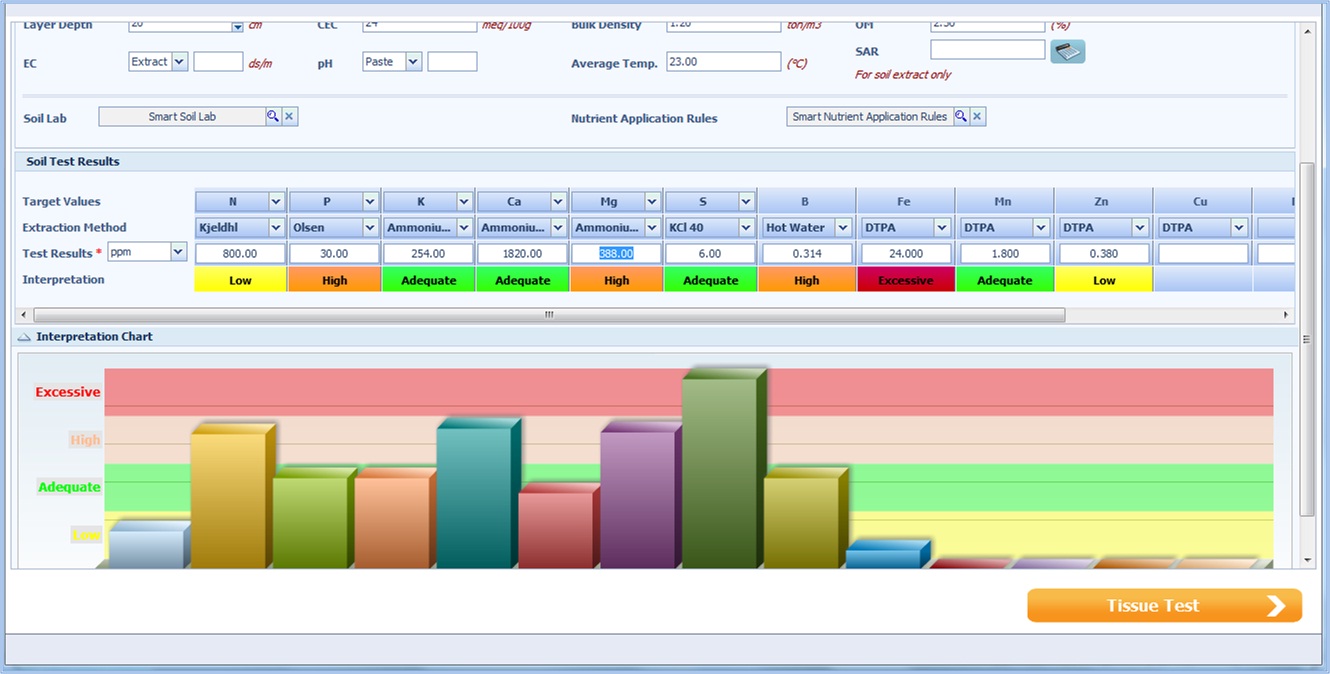1330x674 pixels.
Task: Expand the S target values dropdown
Action: pyautogui.click(x=747, y=202)
